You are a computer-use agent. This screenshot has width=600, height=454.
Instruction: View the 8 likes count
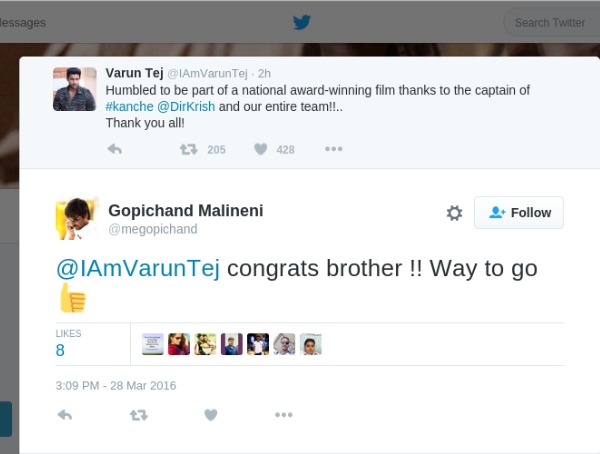pos(60,350)
